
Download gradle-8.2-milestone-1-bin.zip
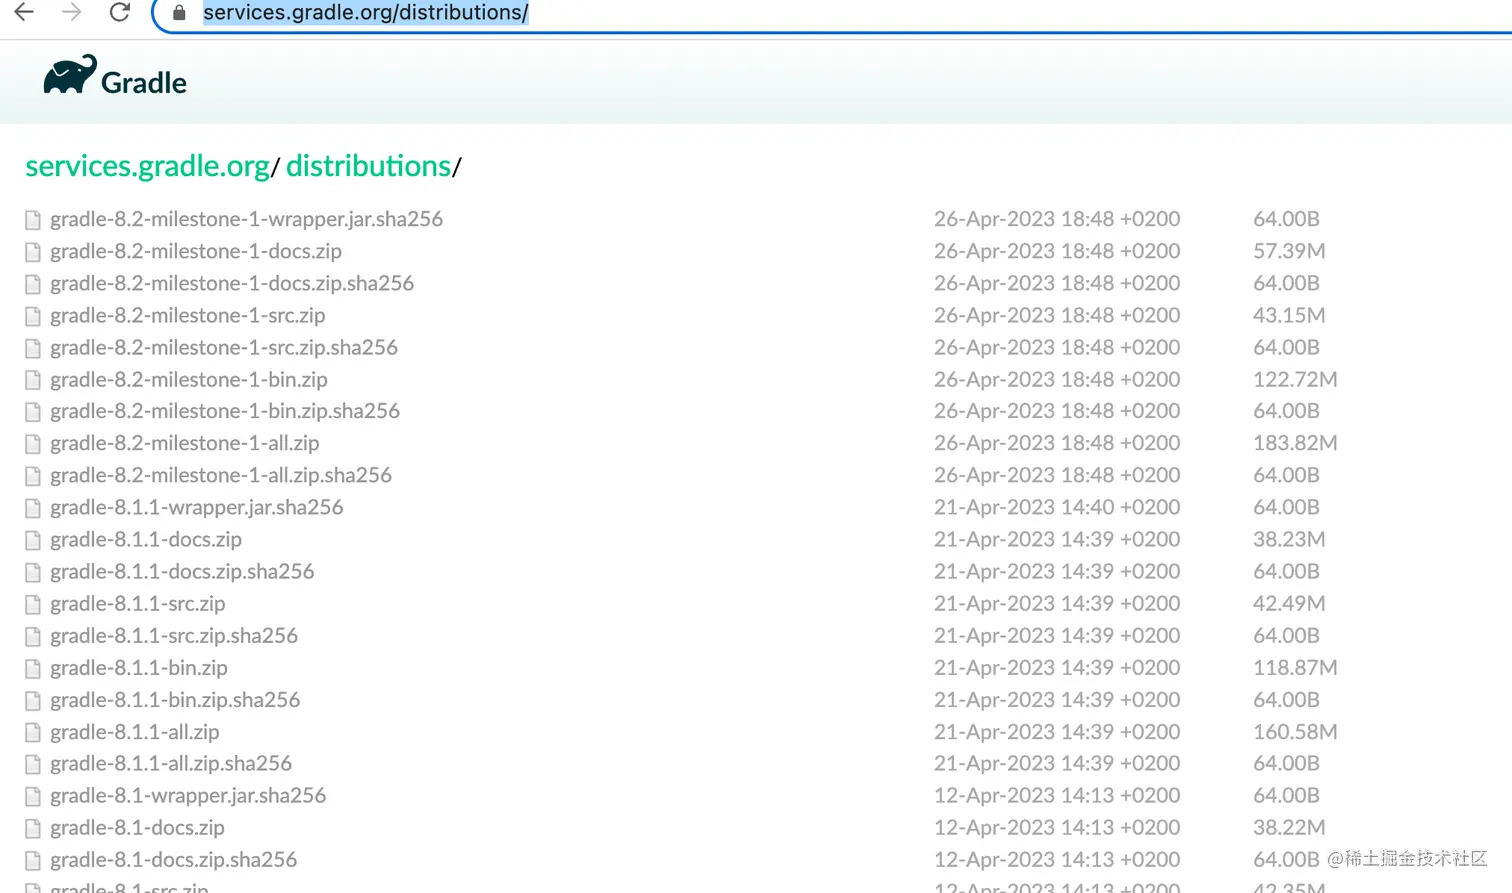[189, 379]
